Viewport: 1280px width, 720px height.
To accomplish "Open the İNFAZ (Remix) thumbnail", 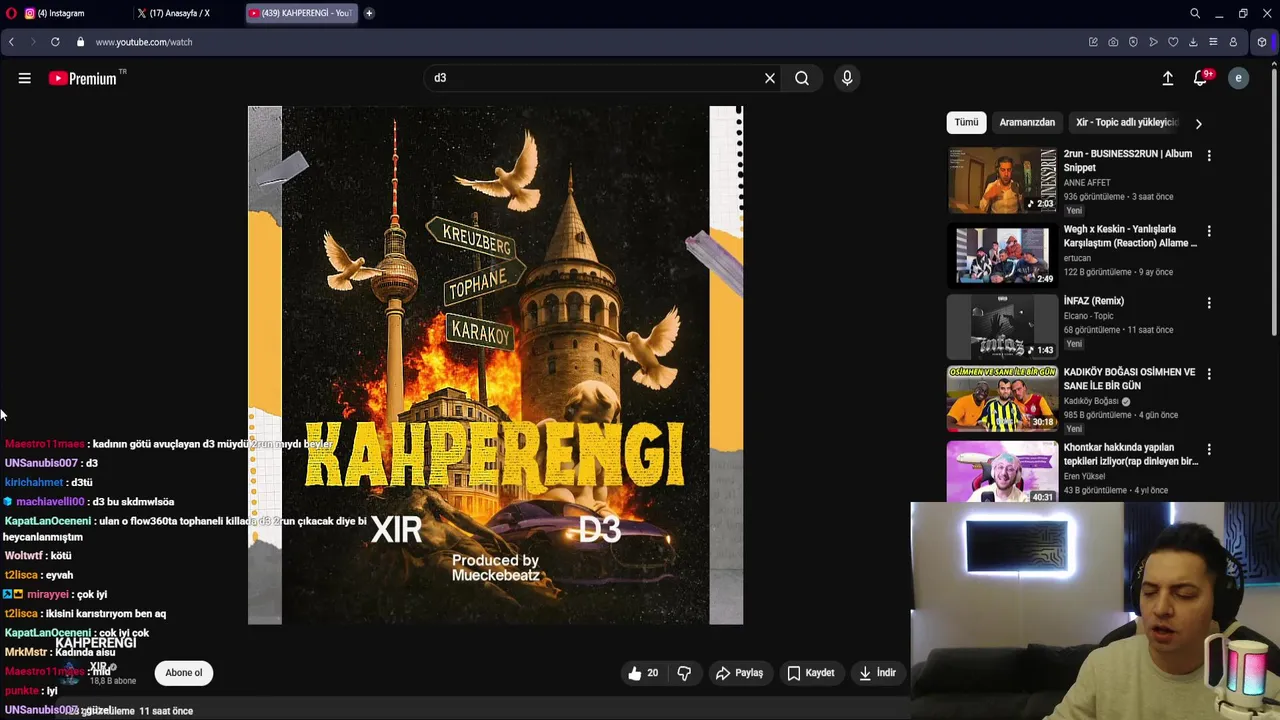I will pyautogui.click(x=1002, y=326).
